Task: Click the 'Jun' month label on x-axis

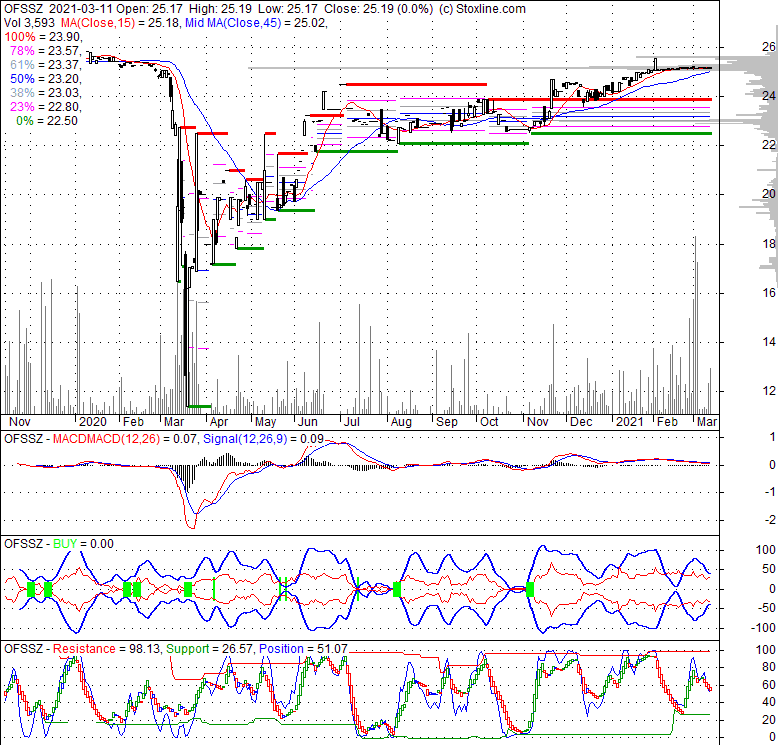Action: [x=307, y=422]
